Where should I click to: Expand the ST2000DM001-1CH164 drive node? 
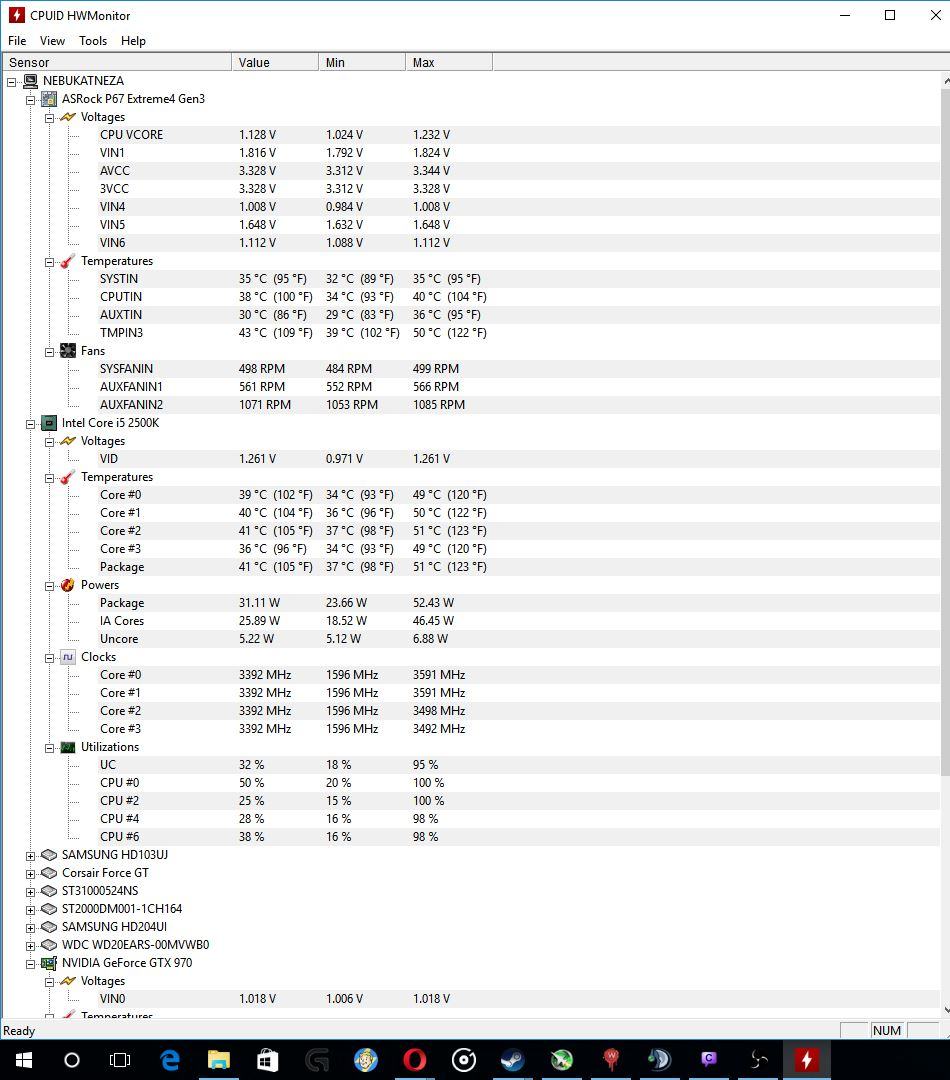[x=30, y=910]
